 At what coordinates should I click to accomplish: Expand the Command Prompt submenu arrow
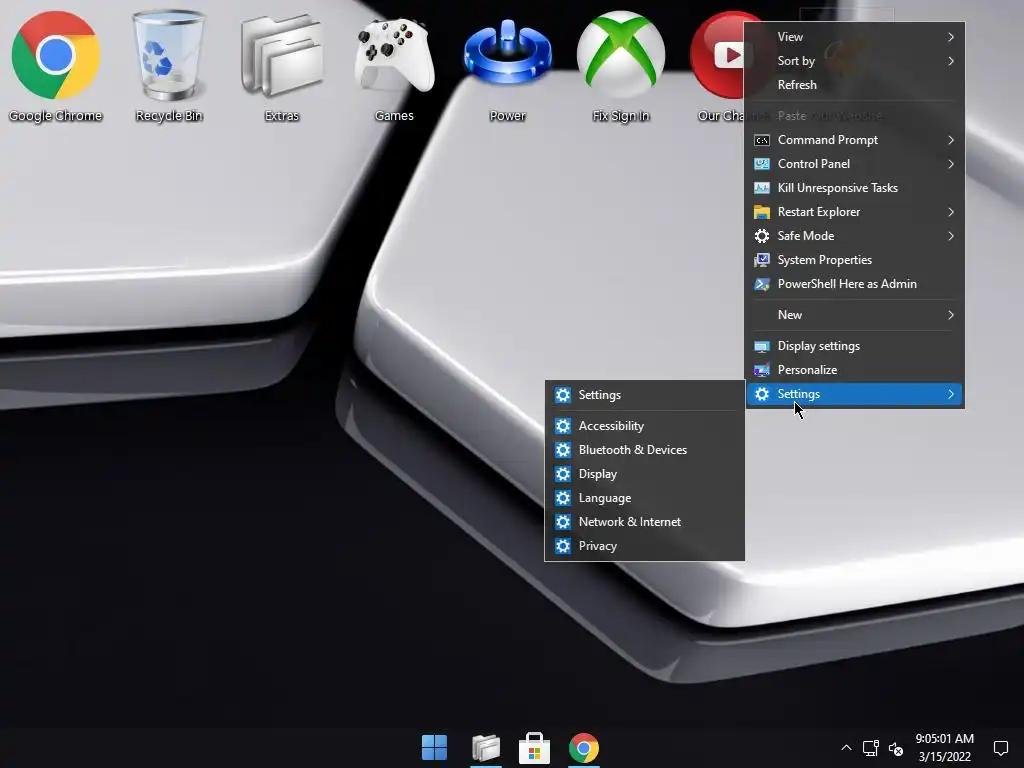951,140
